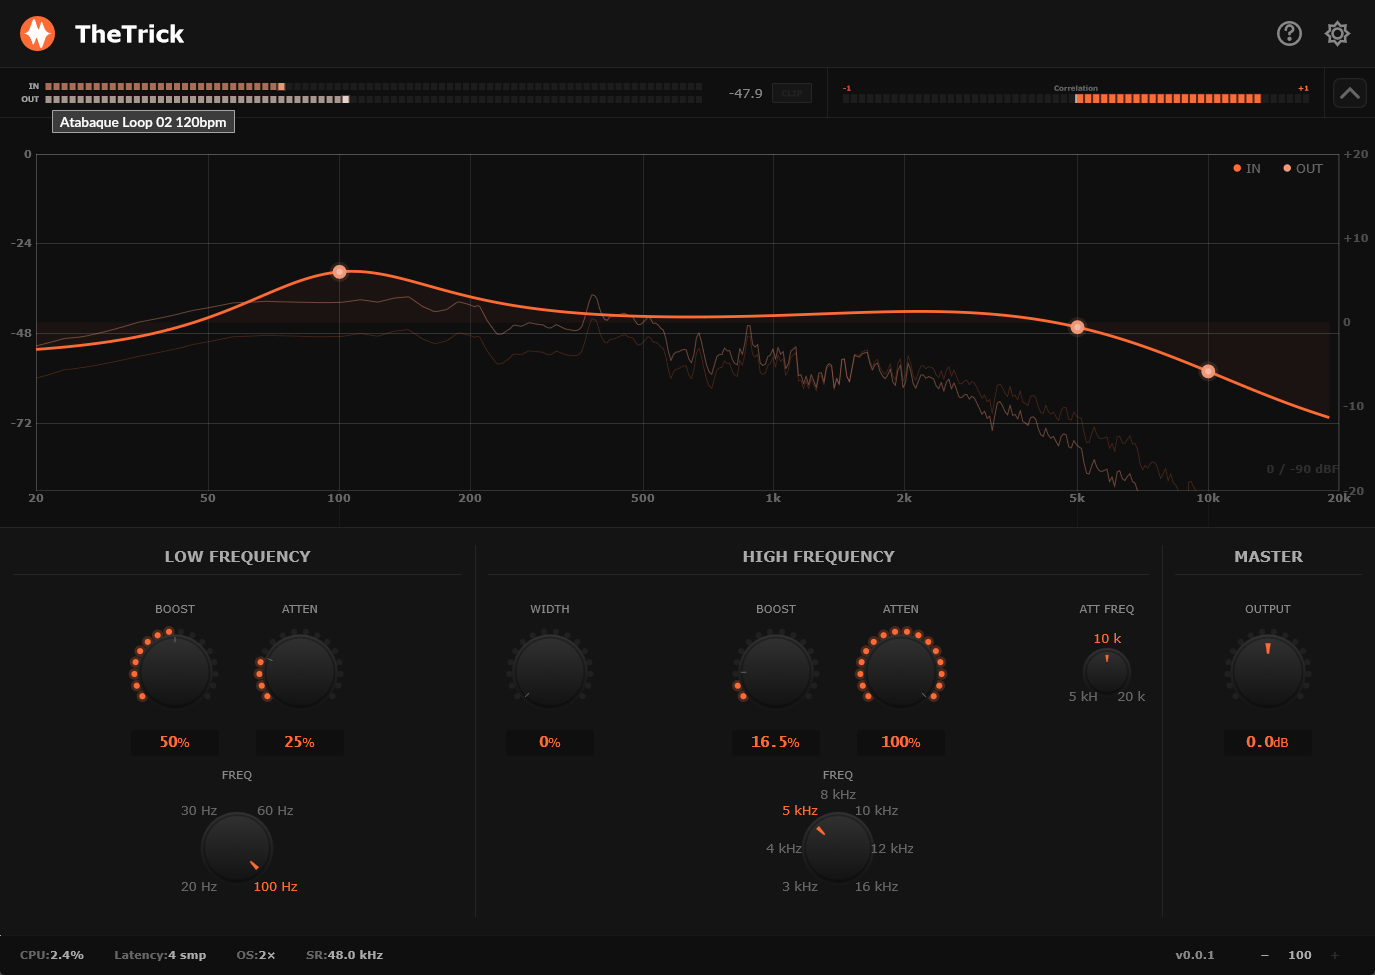Select the EQ node at 100 Hz on the curve

(x=339, y=271)
